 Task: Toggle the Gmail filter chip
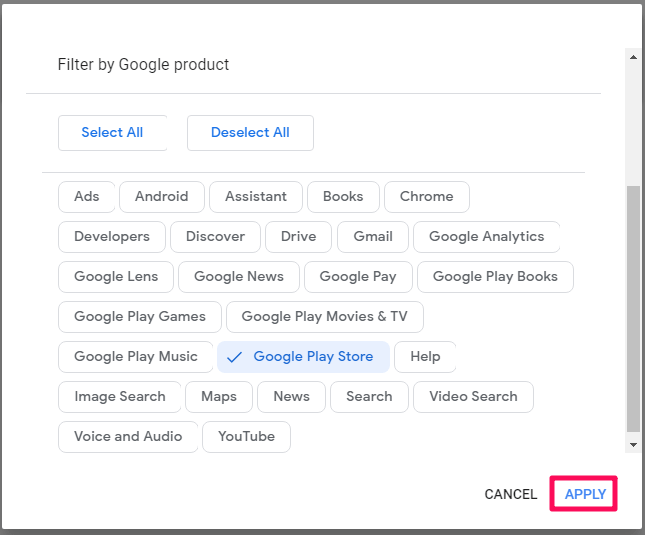tap(373, 236)
